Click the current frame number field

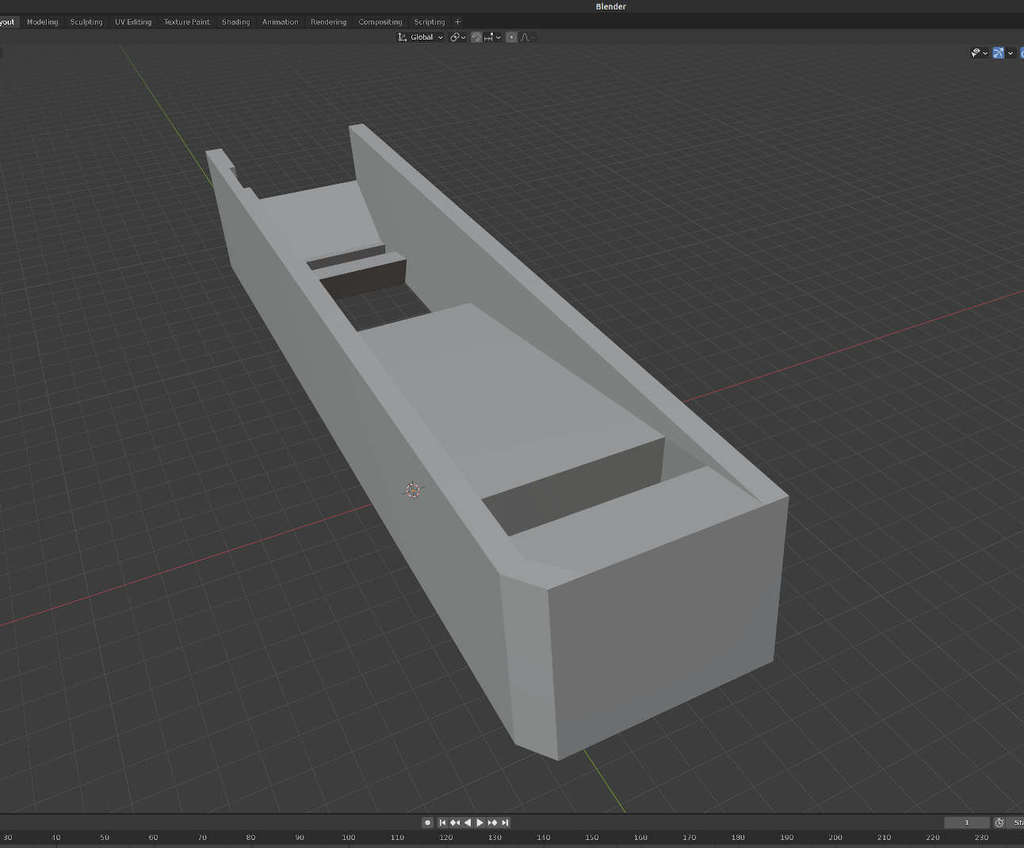(x=966, y=822)
